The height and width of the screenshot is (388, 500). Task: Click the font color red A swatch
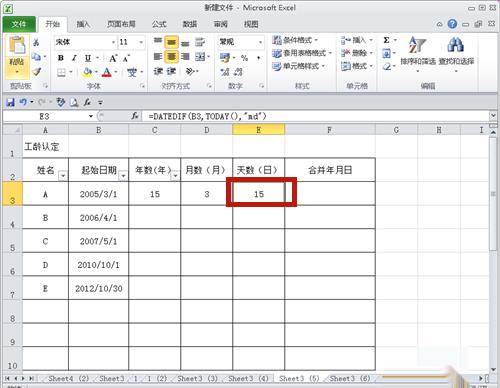tap(107, 72)
